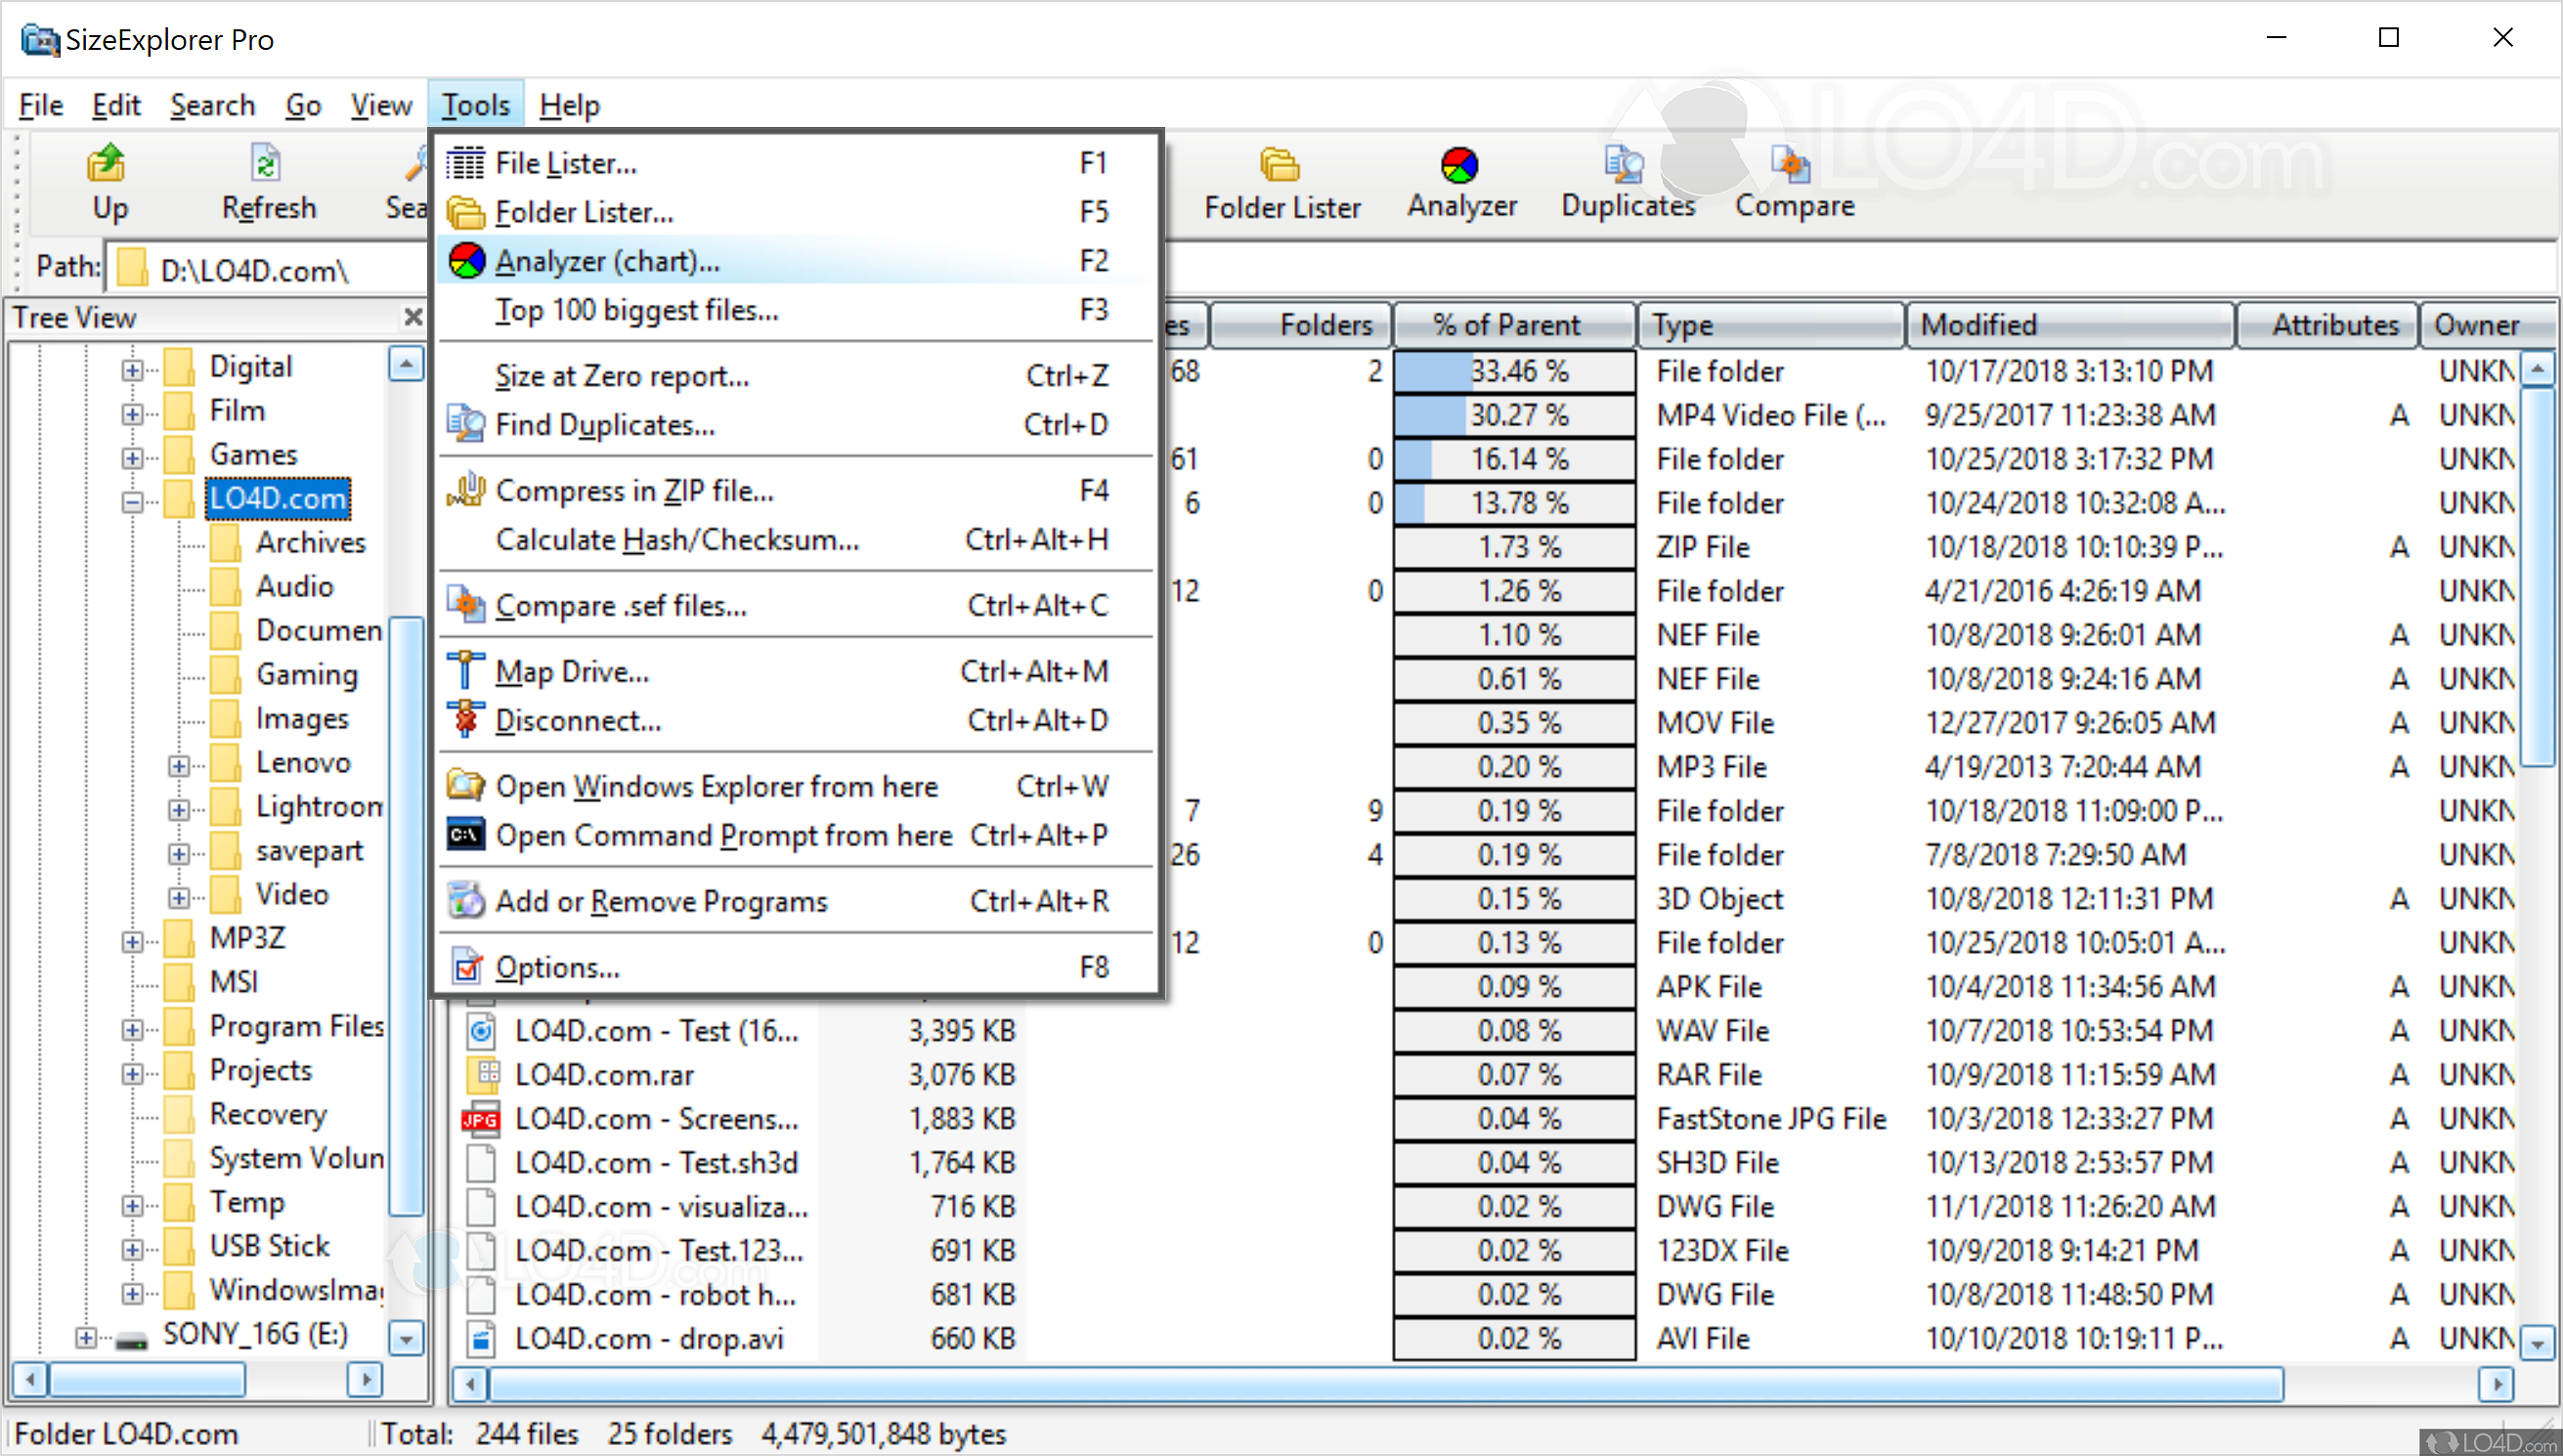Collapse the LO4D.com tree node
This screenshot has height=1456, width=2563.
tap(132, 501)
